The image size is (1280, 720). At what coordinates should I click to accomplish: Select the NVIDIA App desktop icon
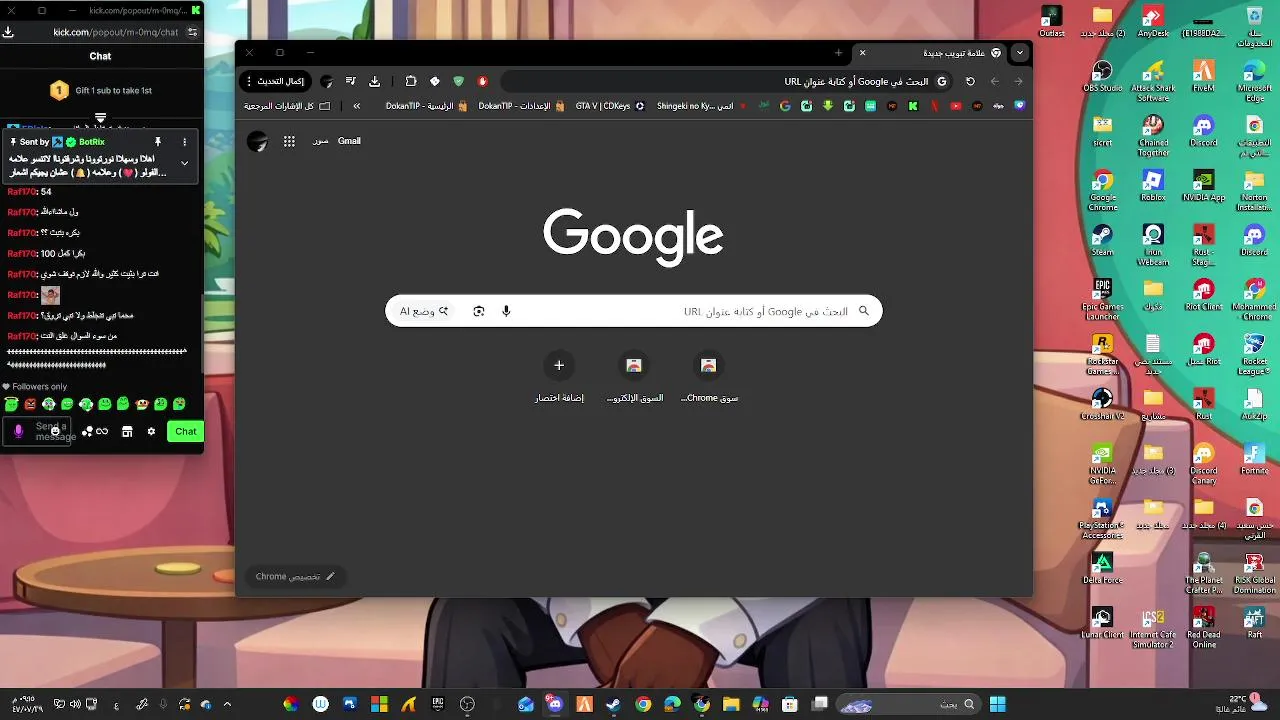[1204, 186]
